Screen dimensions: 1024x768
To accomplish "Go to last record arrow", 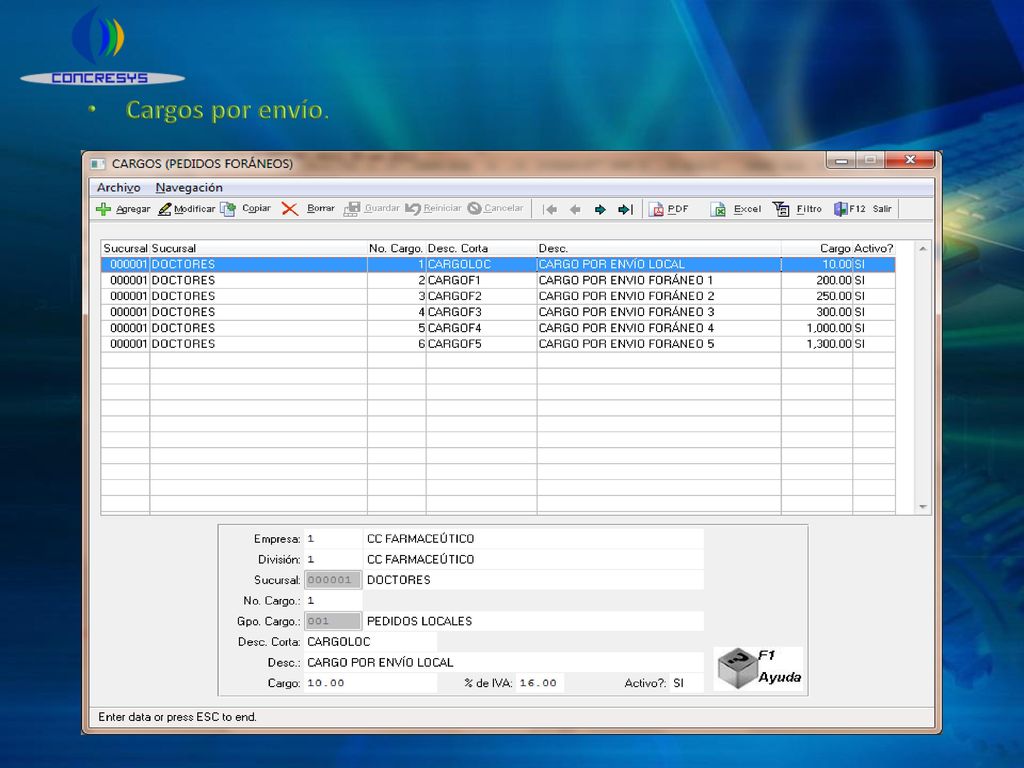I will [x=626, y=210].
